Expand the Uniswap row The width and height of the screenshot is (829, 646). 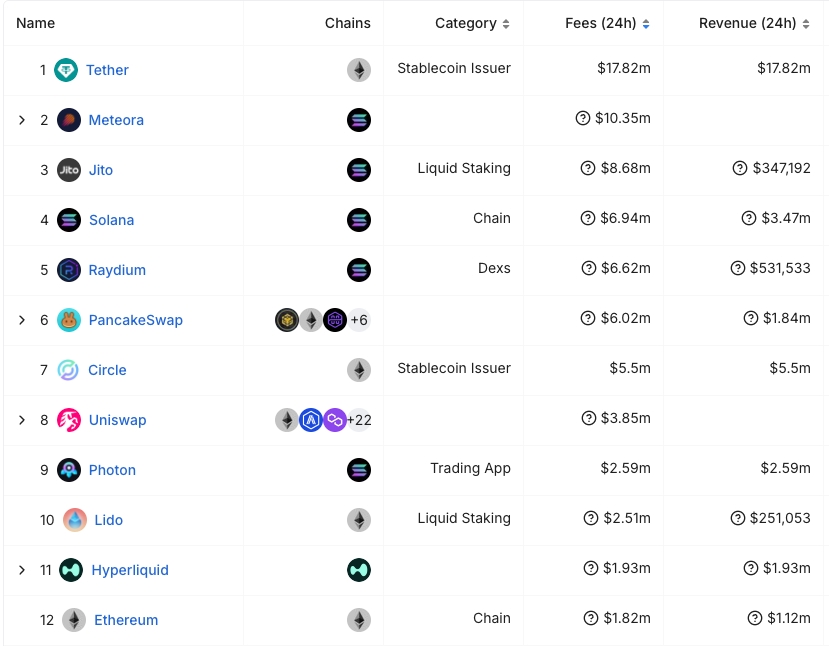(x=22, y=420)
